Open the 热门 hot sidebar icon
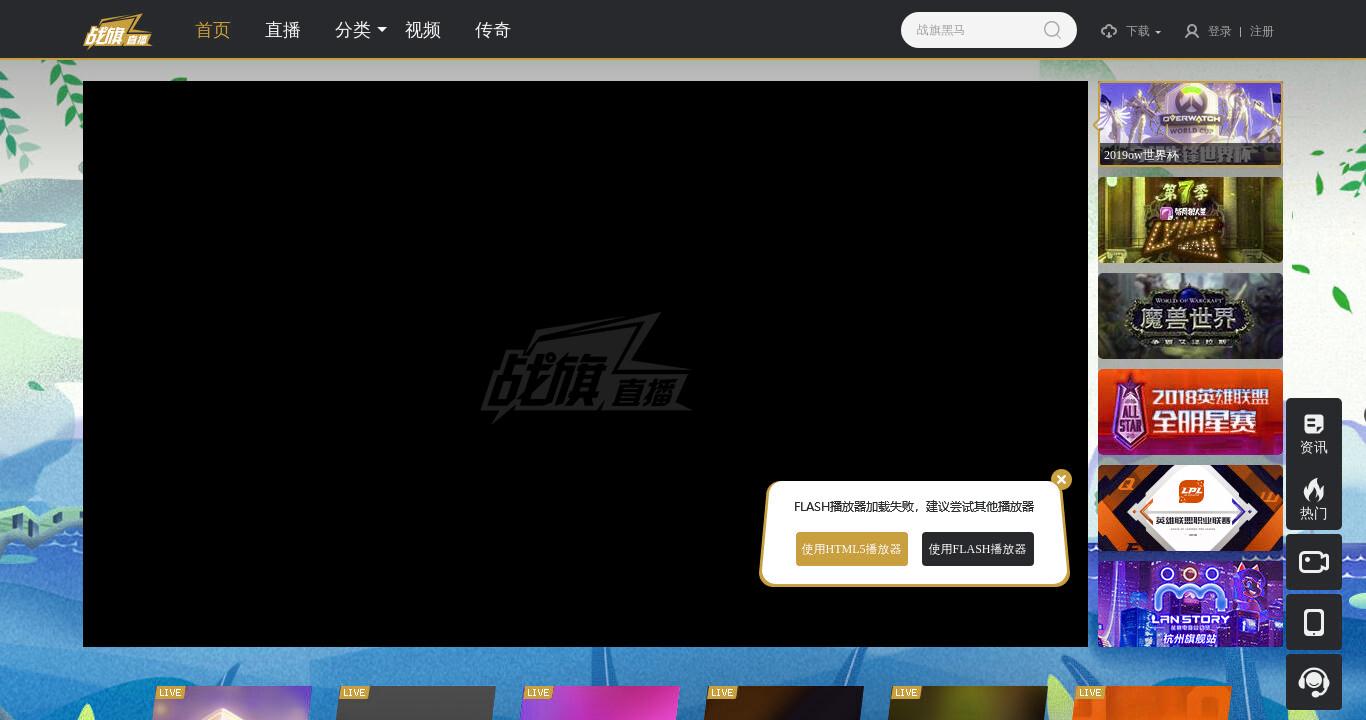Screen dimensions: 1366x720 tap(1314, 498)
